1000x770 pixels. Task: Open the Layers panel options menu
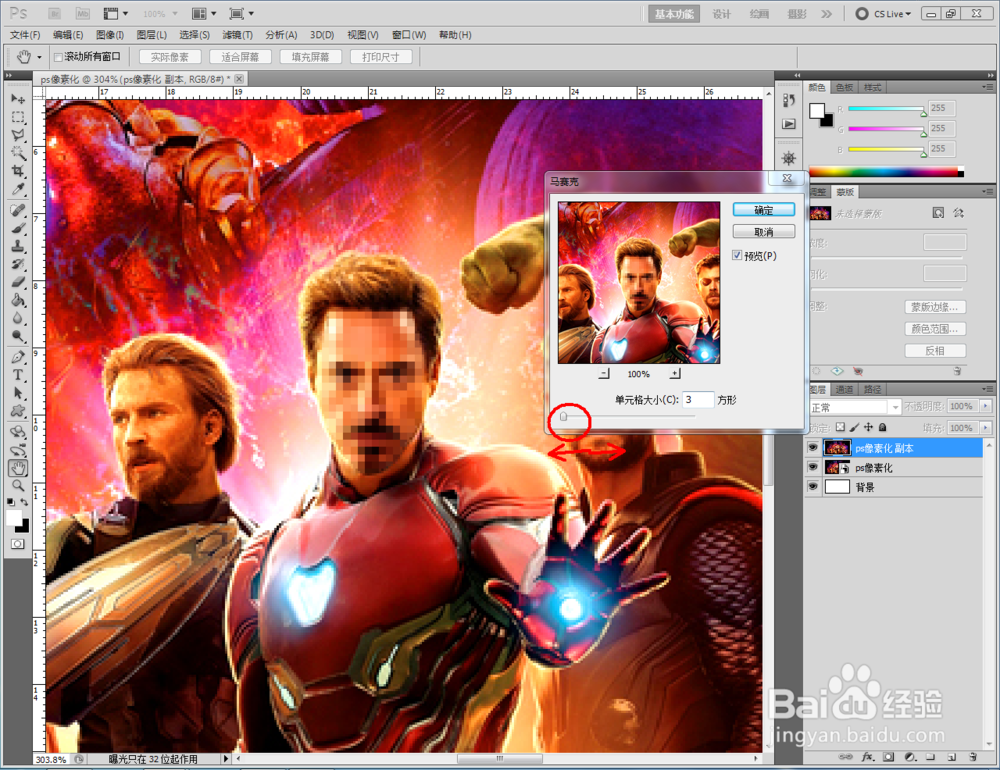point(987,389)
